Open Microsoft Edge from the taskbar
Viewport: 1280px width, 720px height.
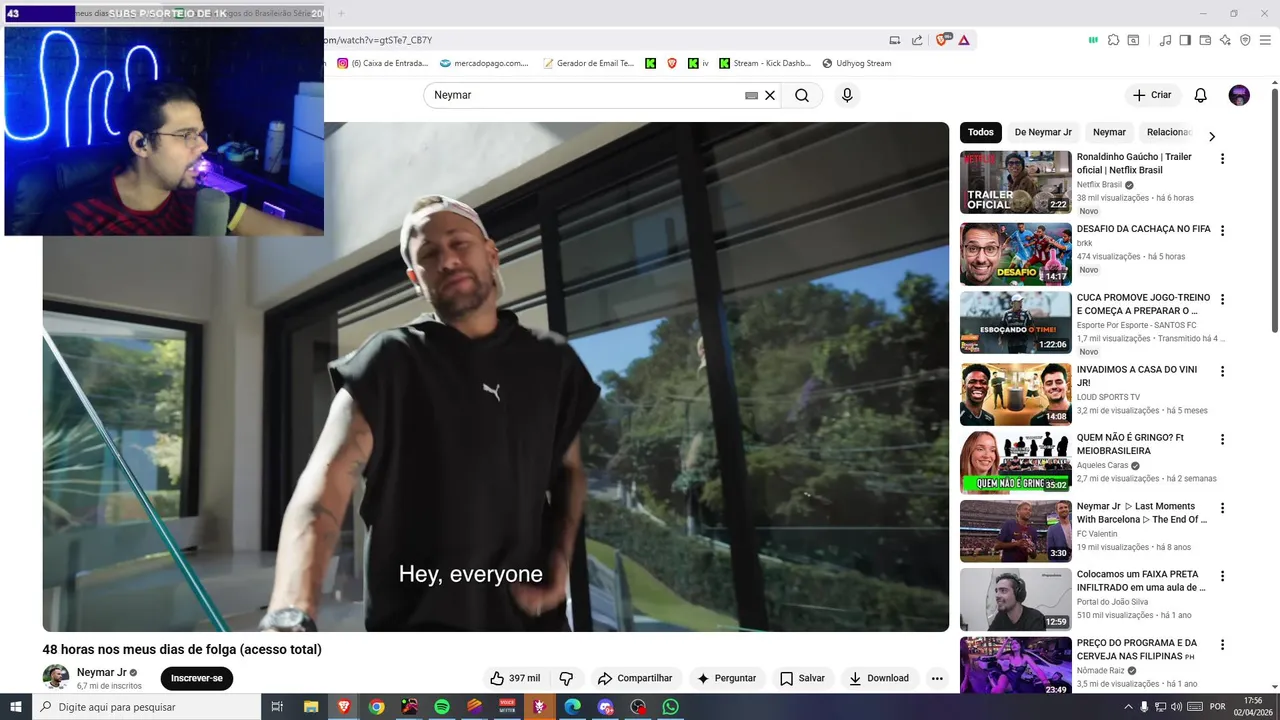click(572, 707)
